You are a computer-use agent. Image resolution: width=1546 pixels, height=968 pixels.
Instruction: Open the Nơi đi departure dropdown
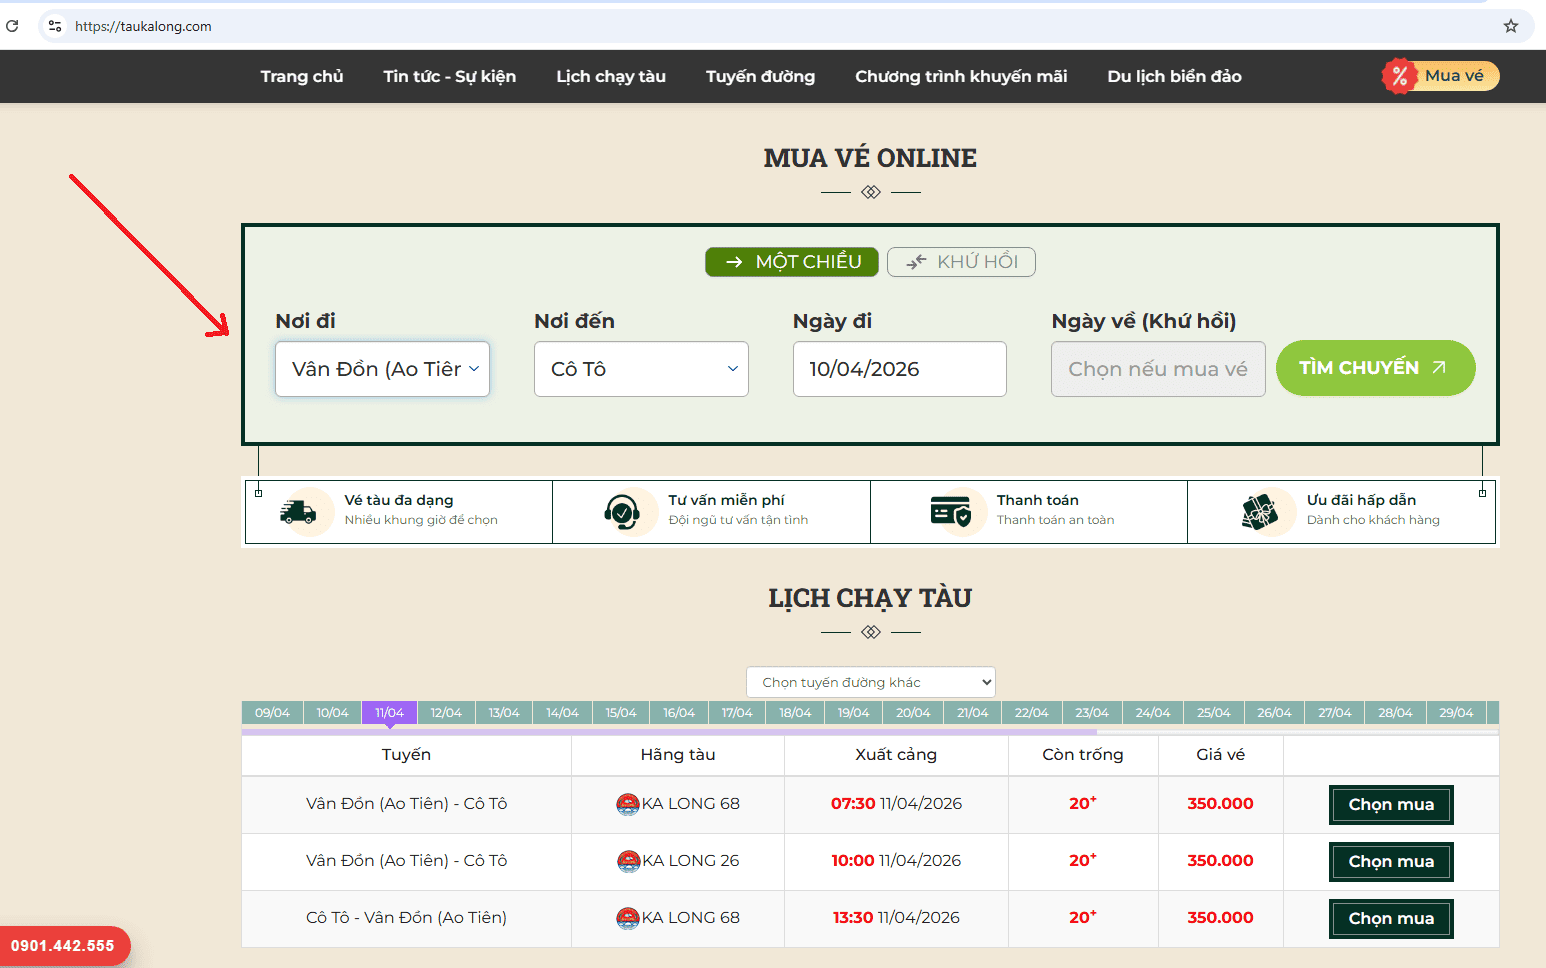click(382, 369)
